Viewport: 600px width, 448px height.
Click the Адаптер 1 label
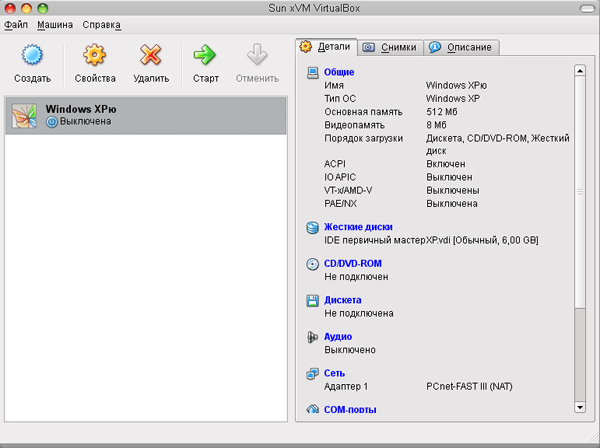346,386
